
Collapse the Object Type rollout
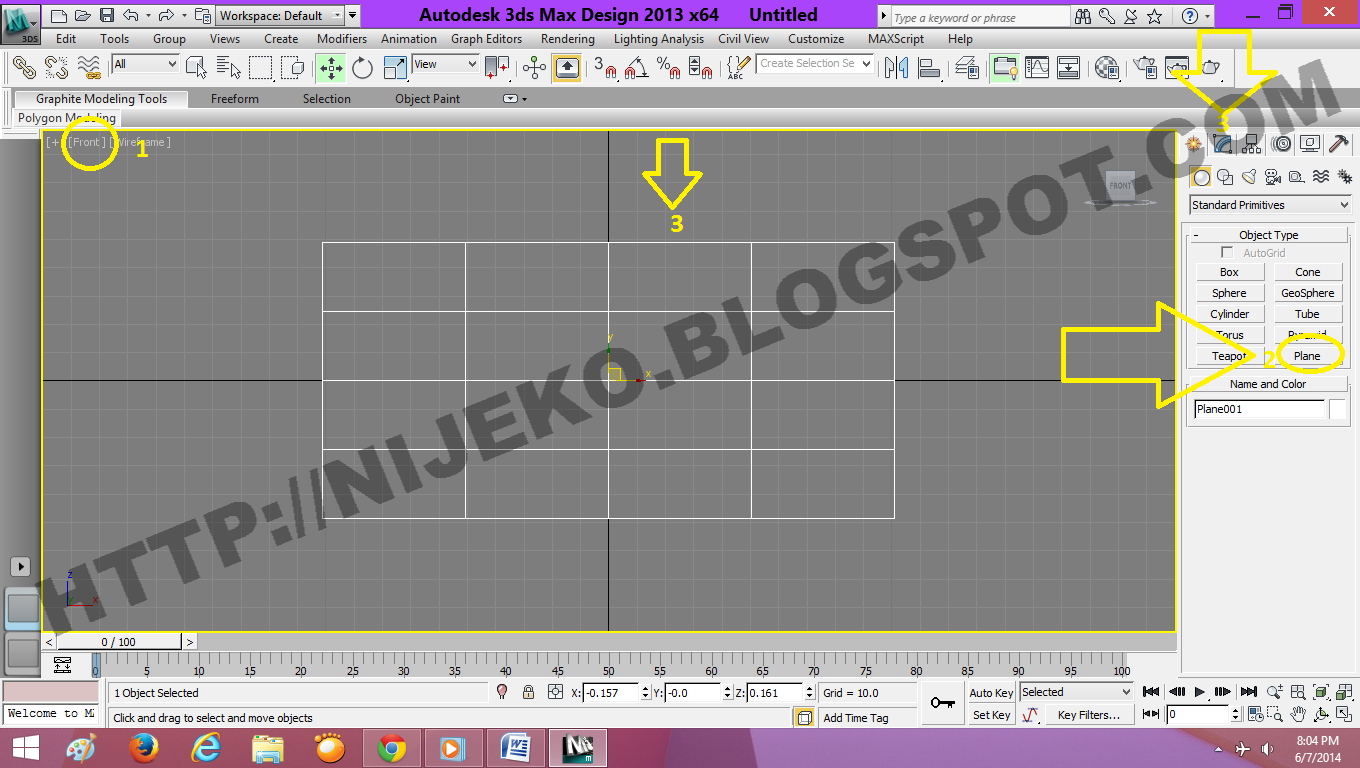1268,235
